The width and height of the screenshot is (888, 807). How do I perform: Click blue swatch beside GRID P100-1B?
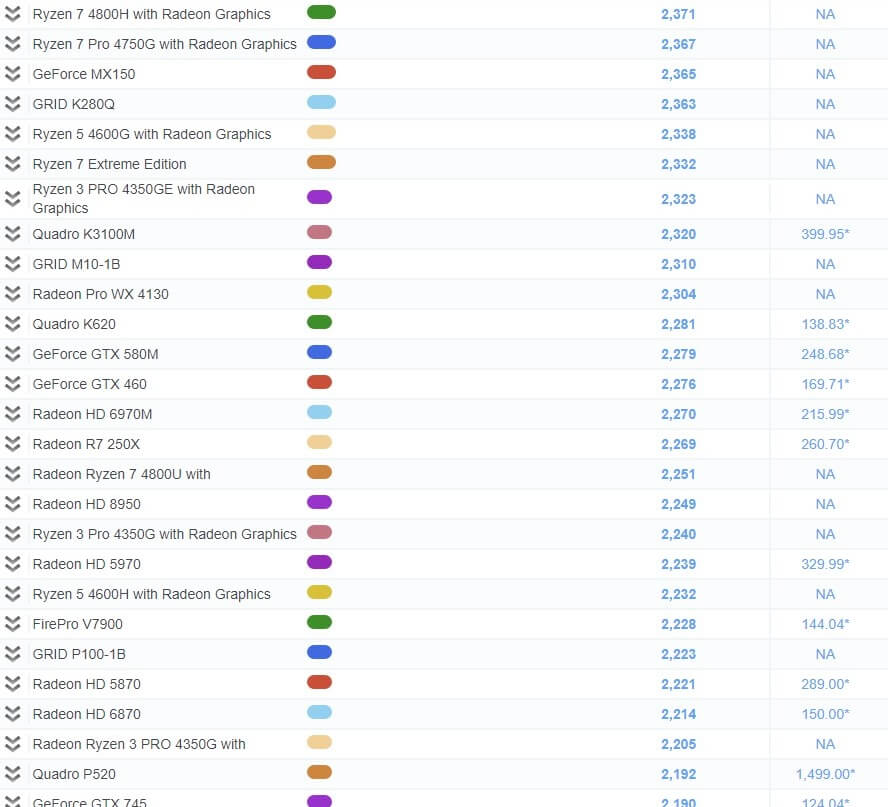pyautogui.click(x=319, y=652)
